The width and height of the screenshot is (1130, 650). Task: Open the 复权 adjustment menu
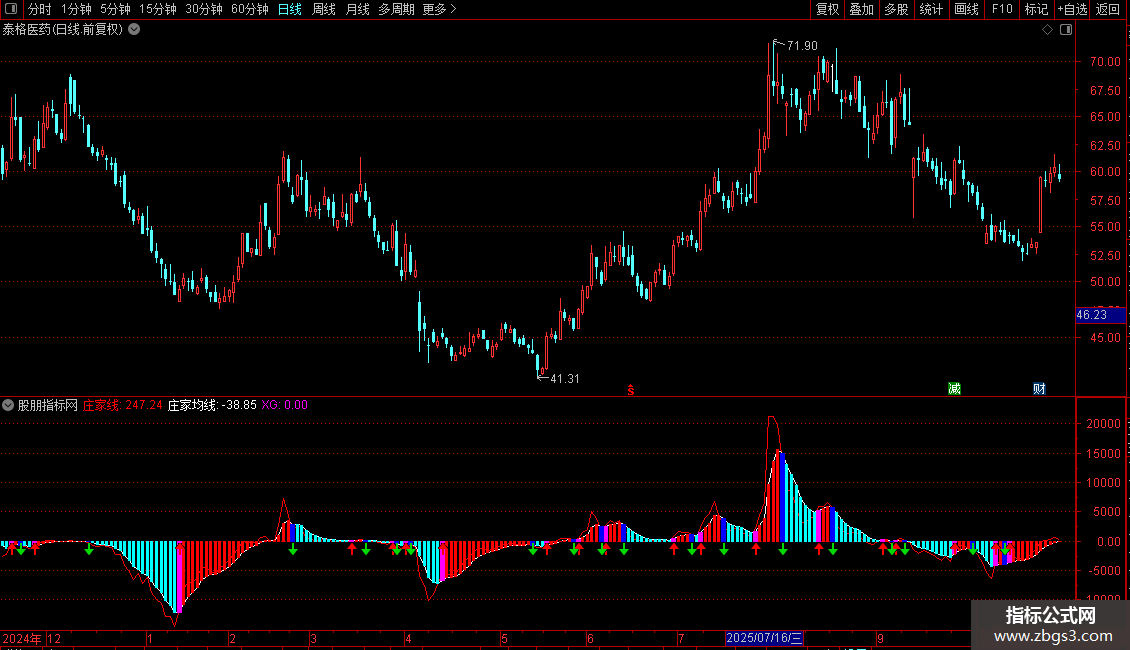[x=827, y=9]
